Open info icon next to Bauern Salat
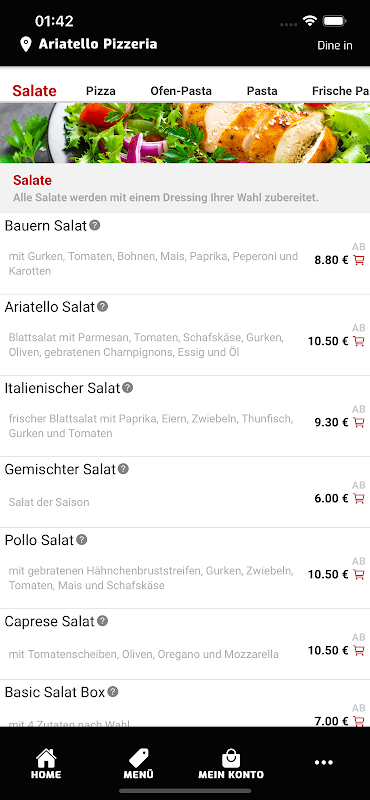Screen dimensions: 370x800 [x=94, y=225]
